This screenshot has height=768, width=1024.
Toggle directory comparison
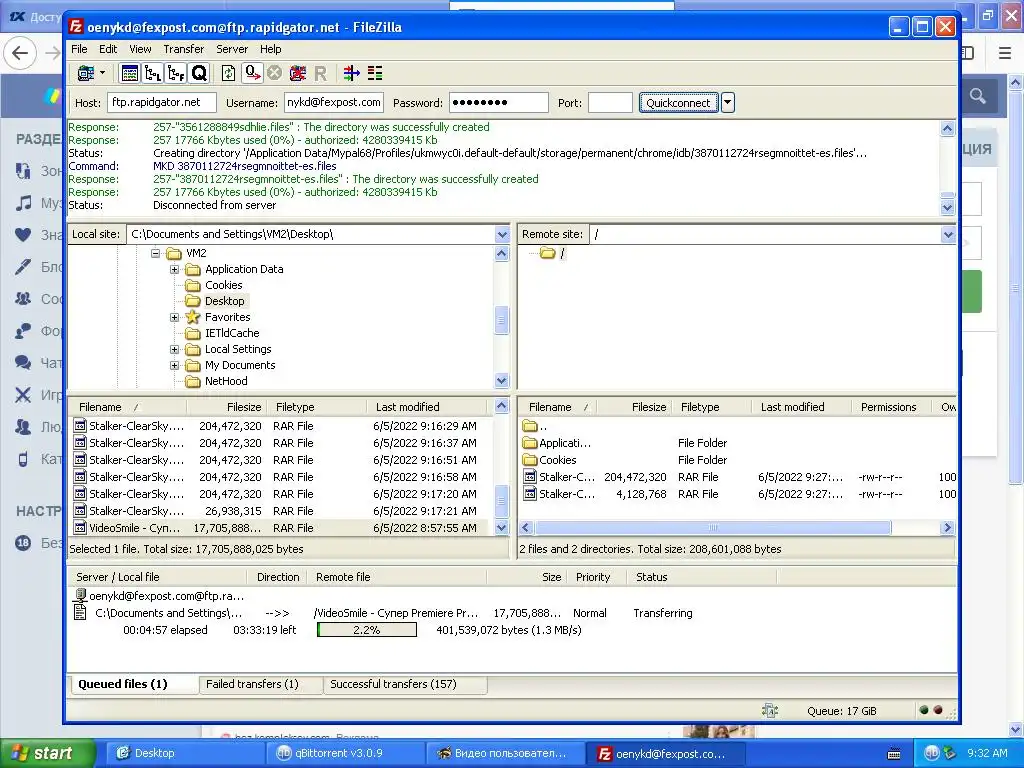click(x=375, y=73)
